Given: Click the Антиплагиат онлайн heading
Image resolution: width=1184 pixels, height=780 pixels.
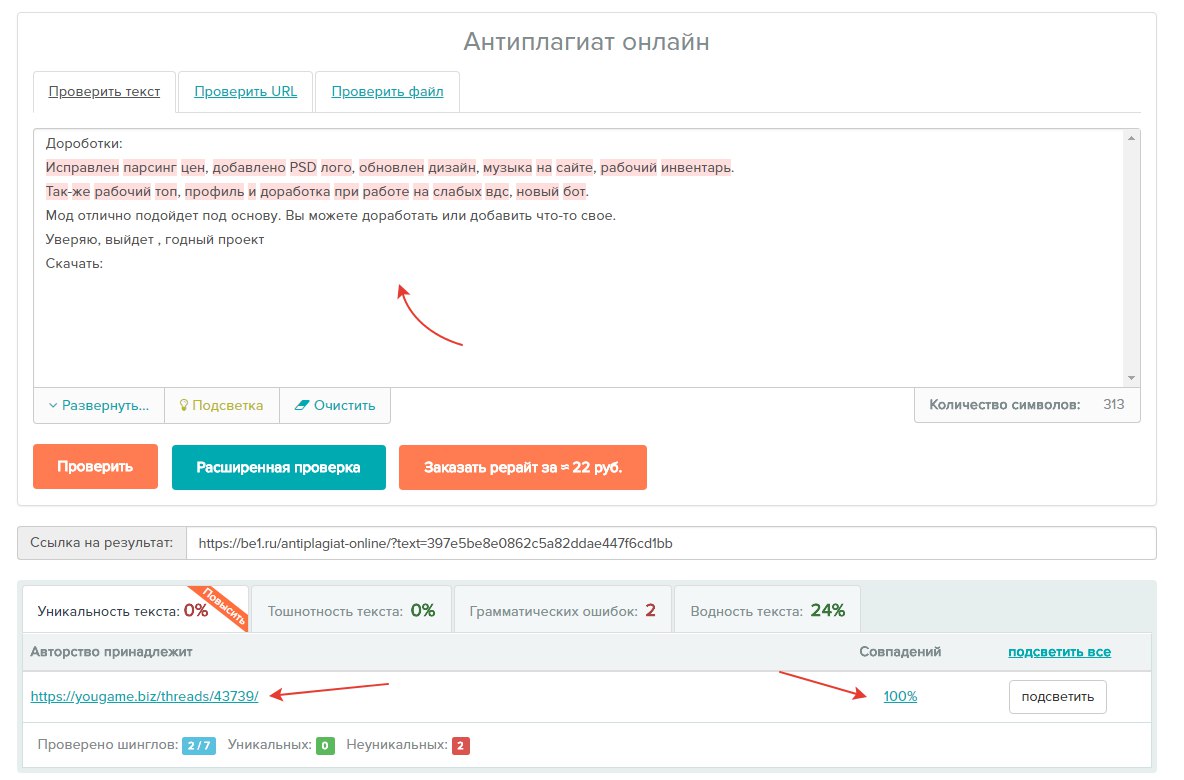Looking at the screenshot, I should tap(587, 42).
